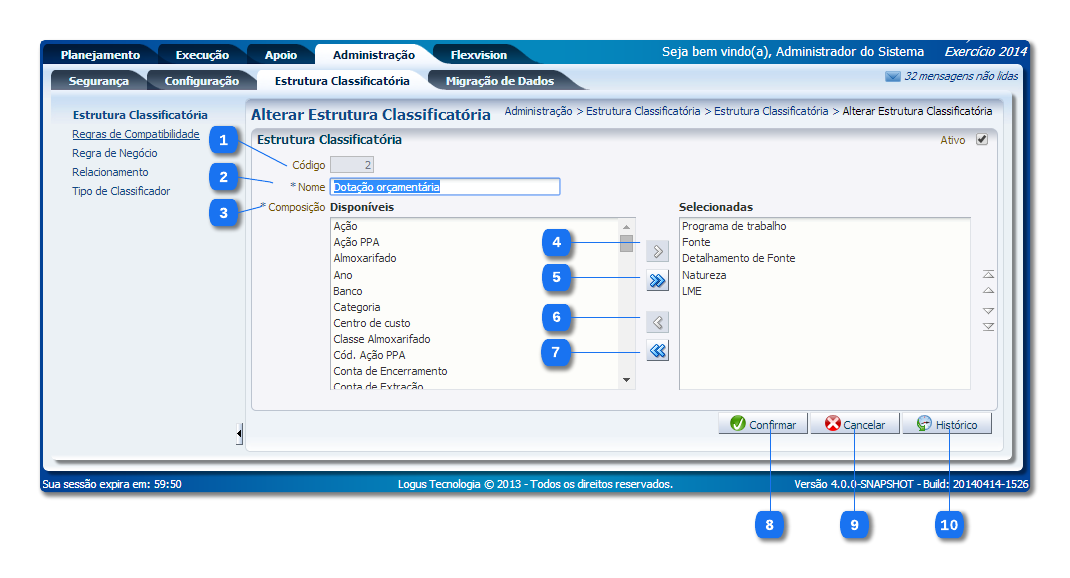Screen dimensions: 1070x578
Task: Uncheck the Ativo checkbox
Action: pyautogui.click(x=981, y=140)
